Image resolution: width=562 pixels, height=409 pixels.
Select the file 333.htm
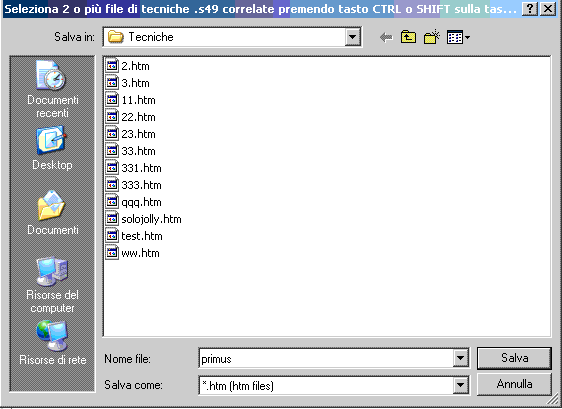click(134, 185)
